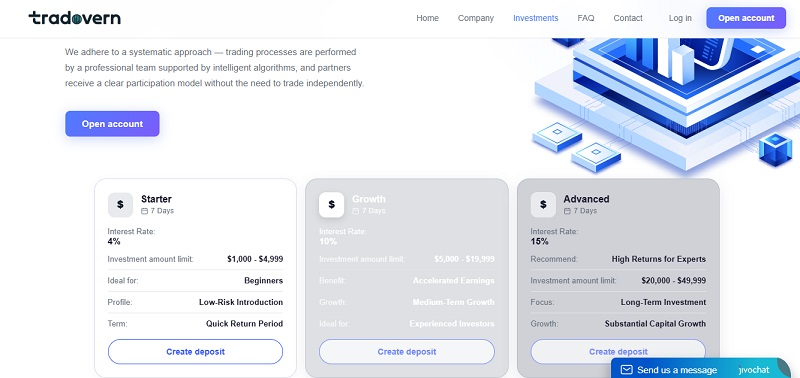Click the $1,000 - $4,999 amount
Image resolution: width=800 pixels, height=378 pixels.
255,259
